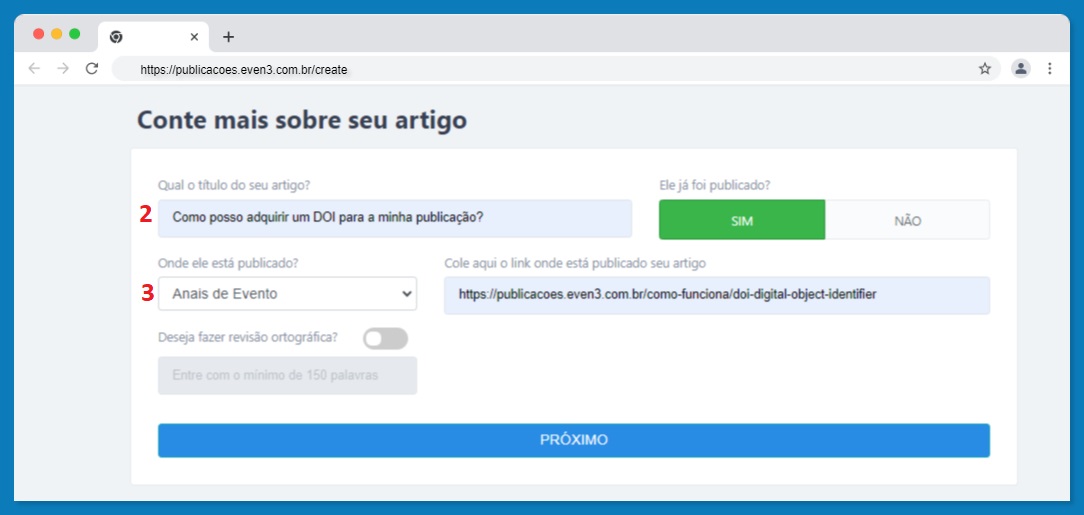1084x515 pixels.
Task: Open the Anais de Evento dropdown
Action: (x=287, y=294)
